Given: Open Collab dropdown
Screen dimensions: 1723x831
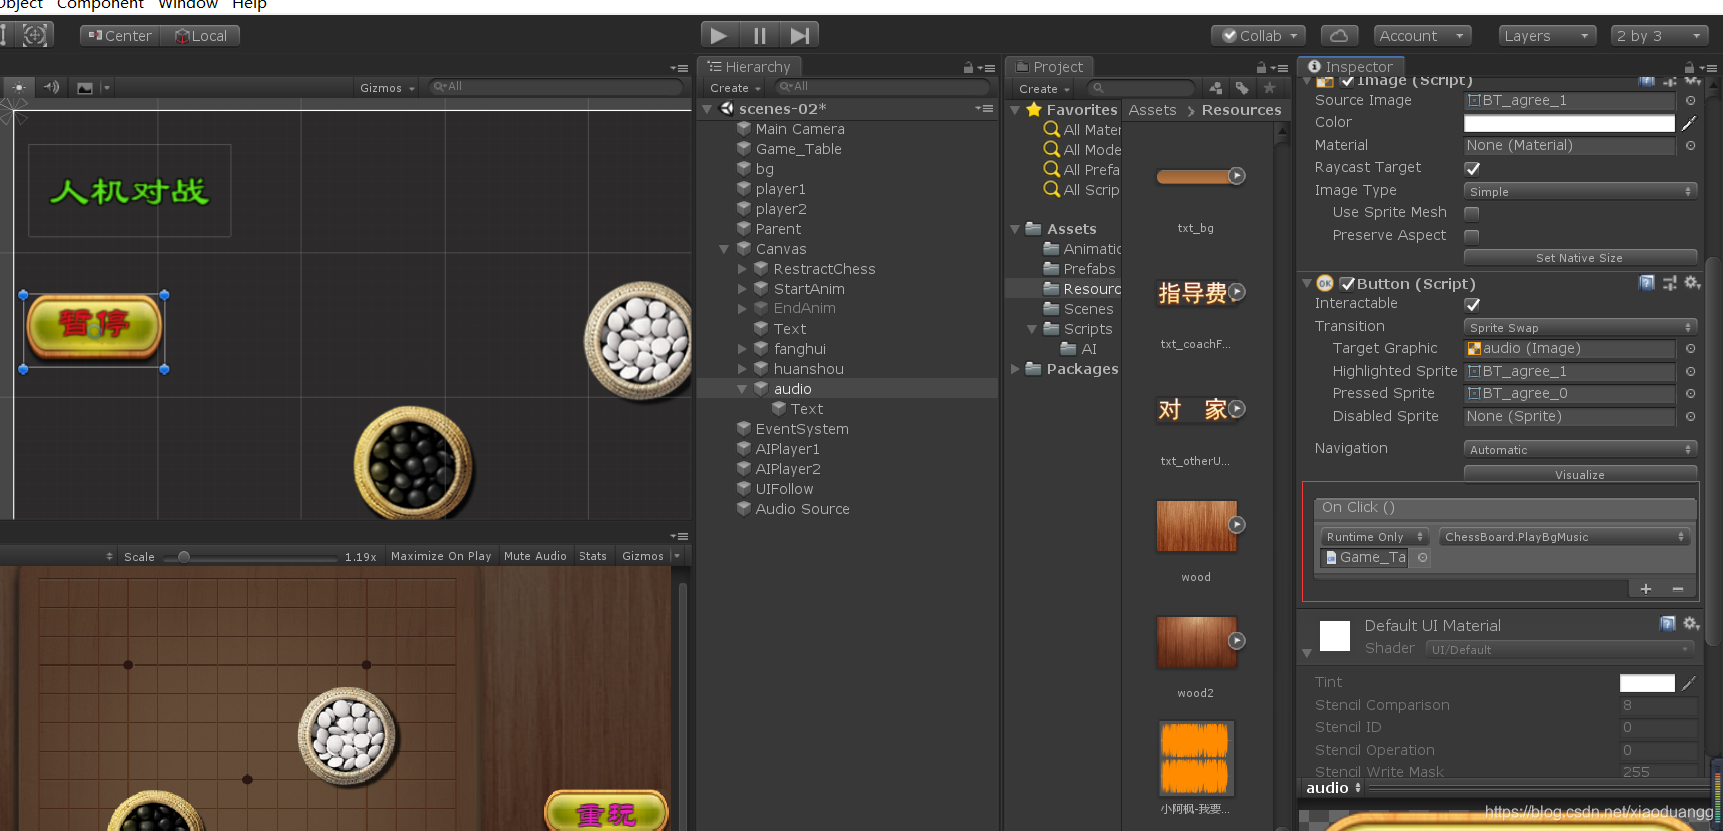Looking at the screenshot, I should pos(1259,36).
